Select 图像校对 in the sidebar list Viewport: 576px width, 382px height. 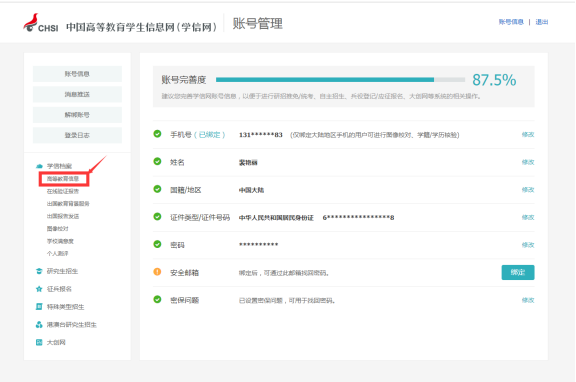[x=57, y=229]
